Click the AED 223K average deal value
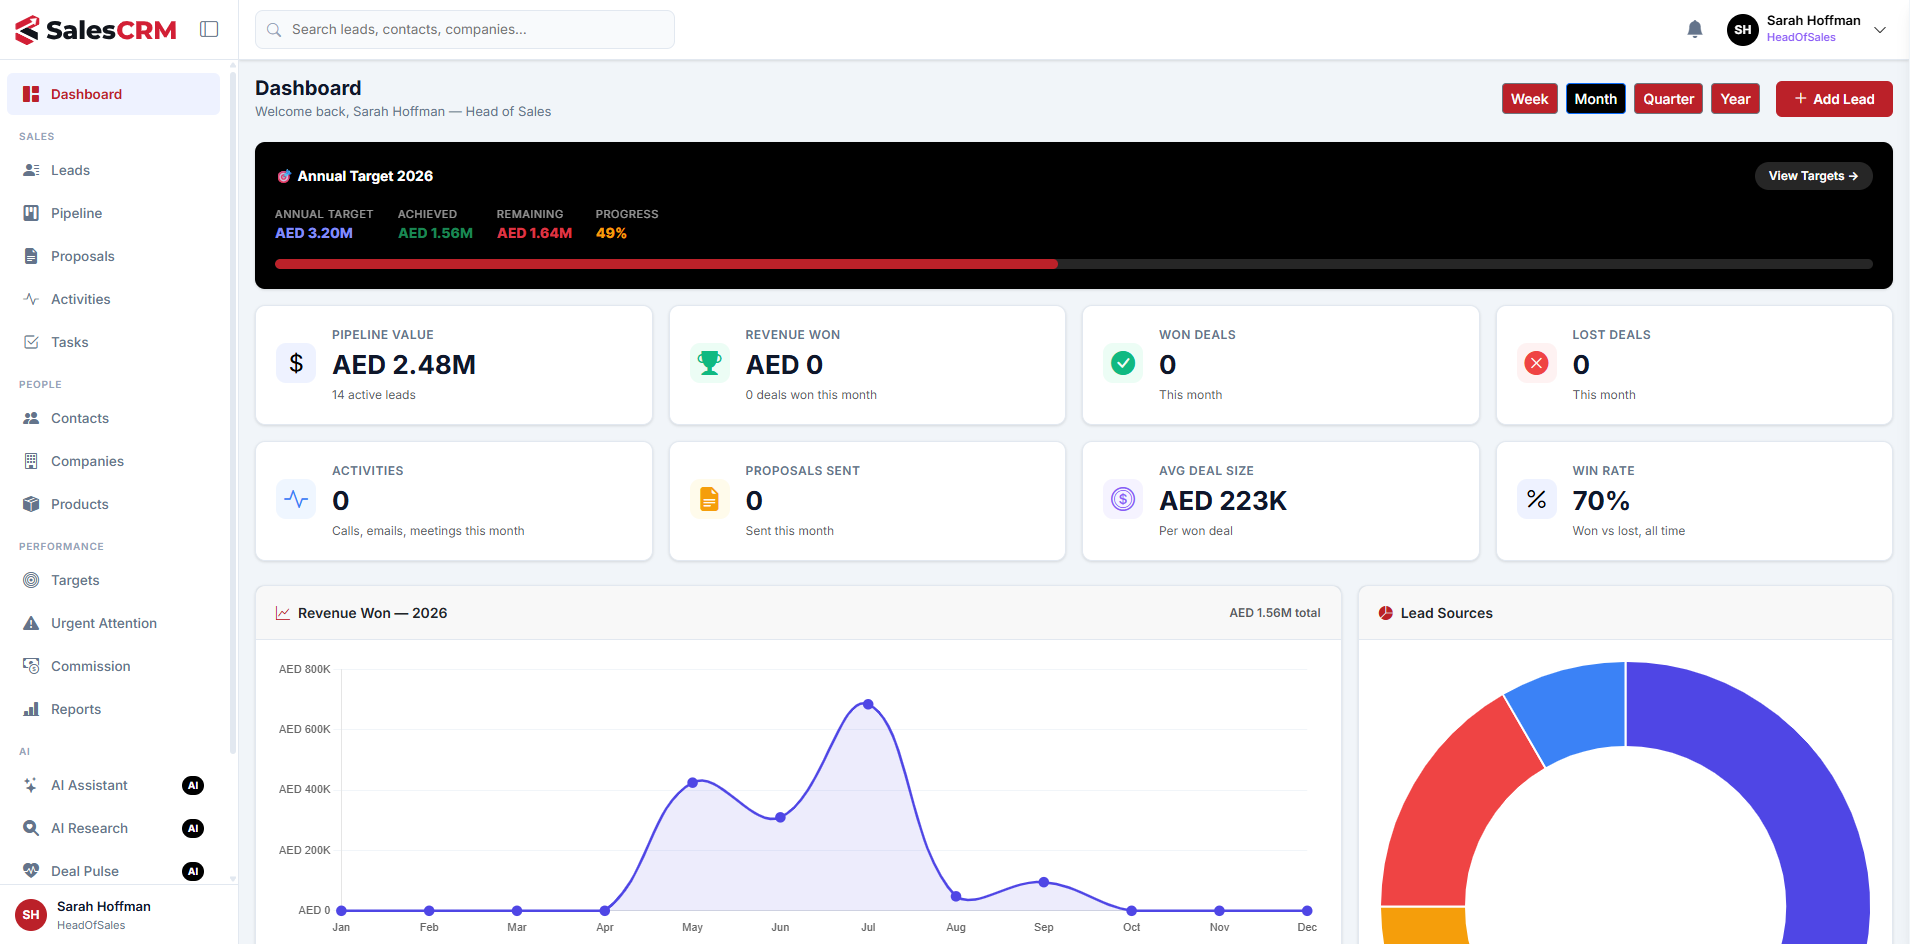 click(x=1223, y=501)
